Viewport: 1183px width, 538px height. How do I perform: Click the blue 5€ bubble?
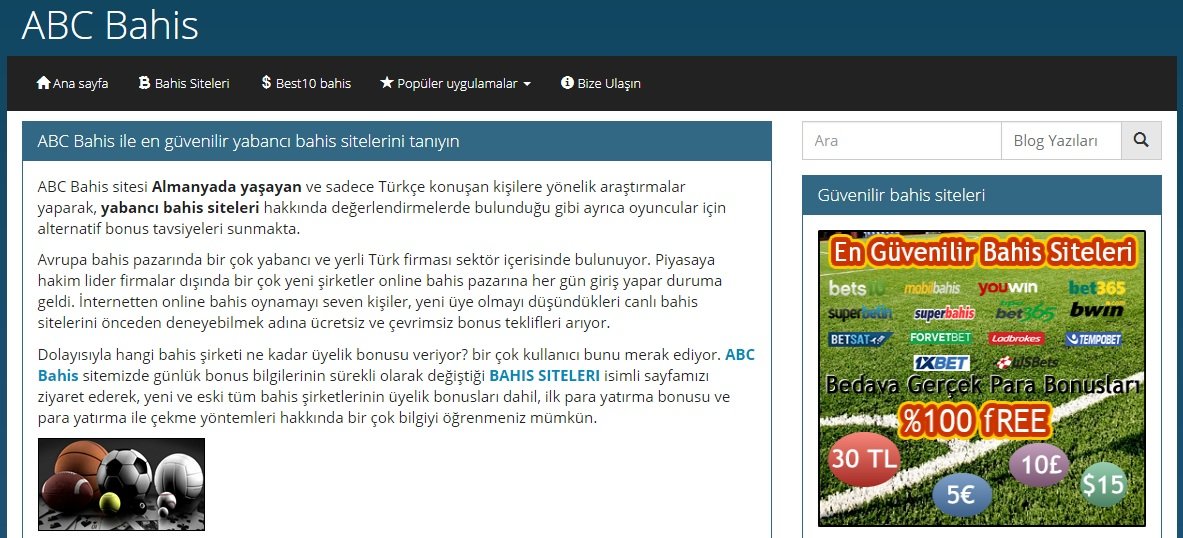[x=962, y=494]
